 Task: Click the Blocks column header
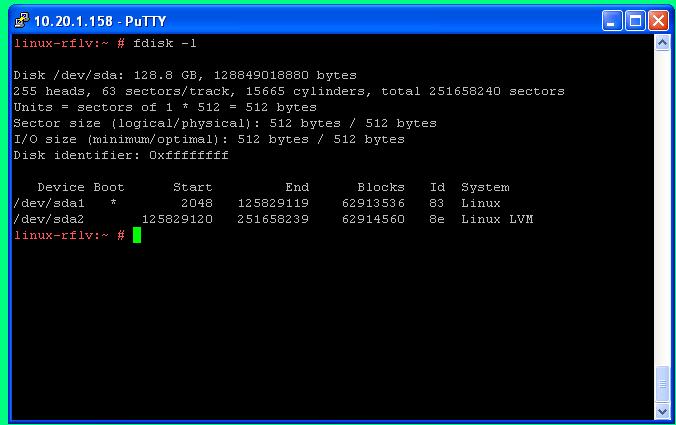click(380, 187)
